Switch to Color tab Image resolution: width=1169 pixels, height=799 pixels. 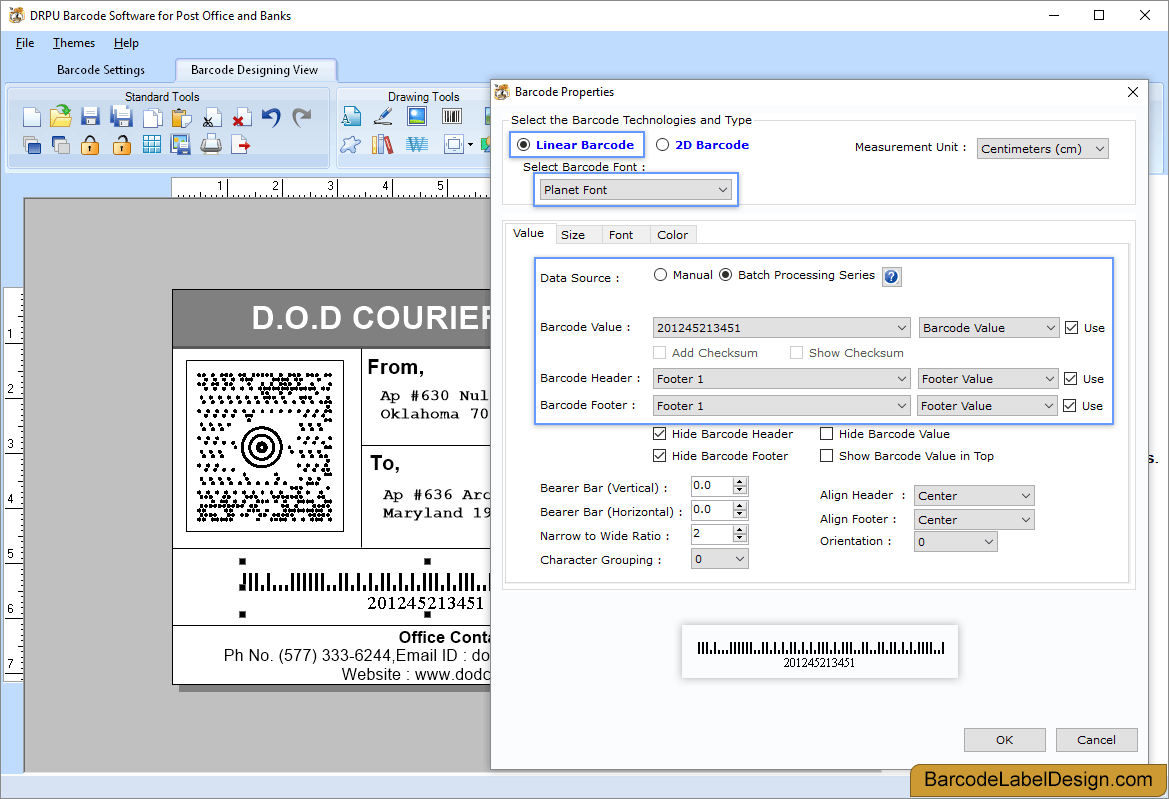point(672,235)
